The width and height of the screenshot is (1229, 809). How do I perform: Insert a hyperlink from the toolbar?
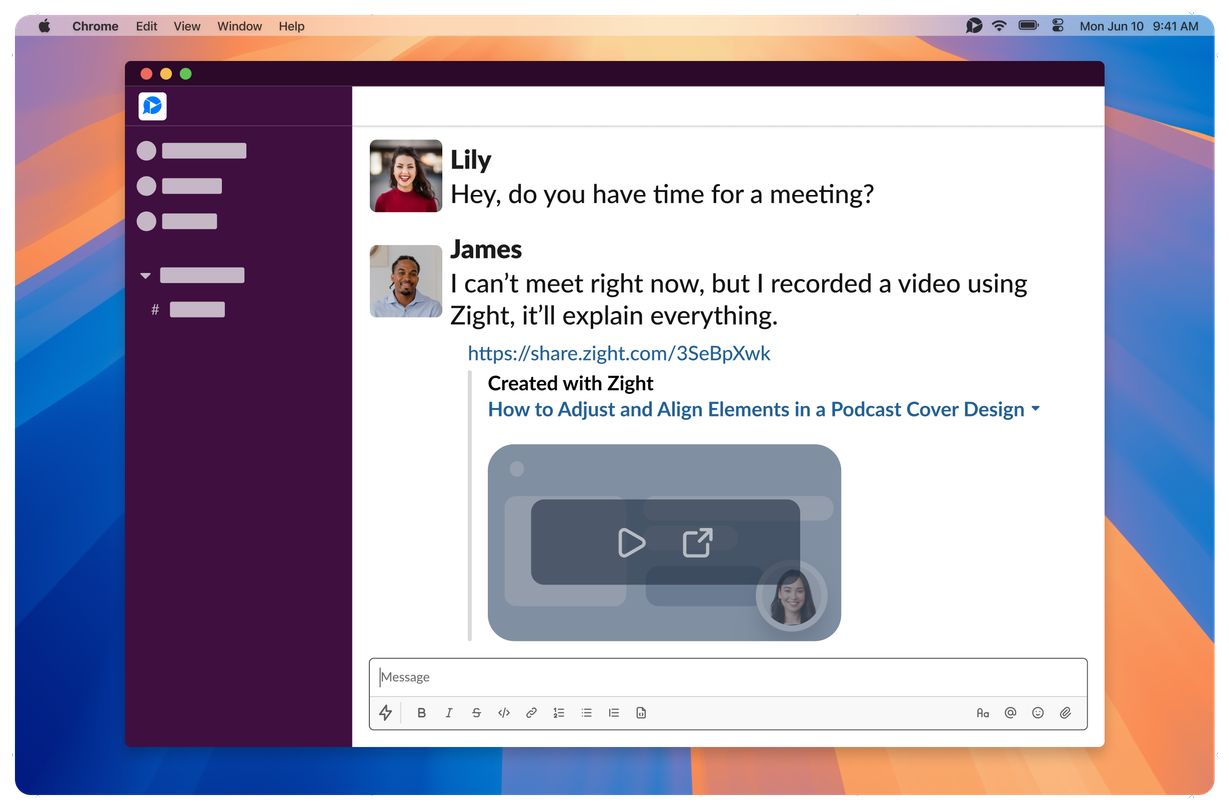(x=531, y=713)
